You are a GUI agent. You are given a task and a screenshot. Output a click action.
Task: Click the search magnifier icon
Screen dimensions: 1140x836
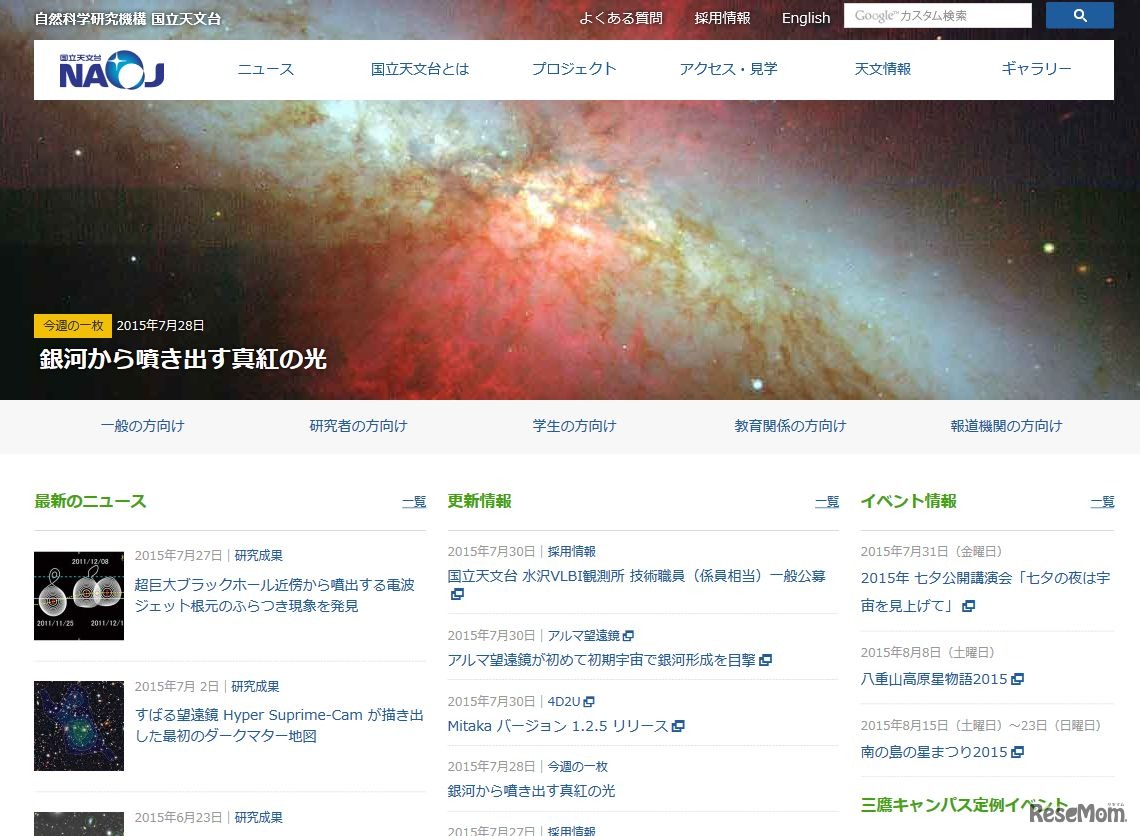point(1078,15)
